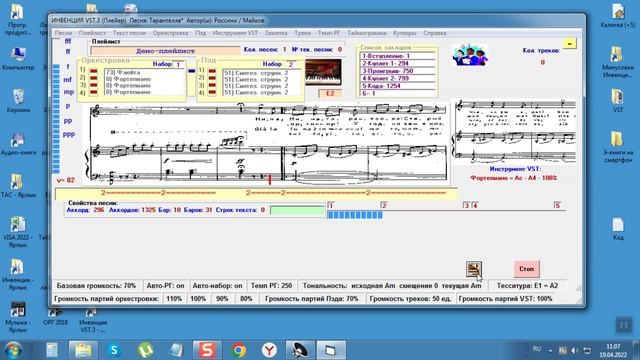Click the icon button left of Стоп
Viewport: 640px width, 360px height.
point(473,269)
